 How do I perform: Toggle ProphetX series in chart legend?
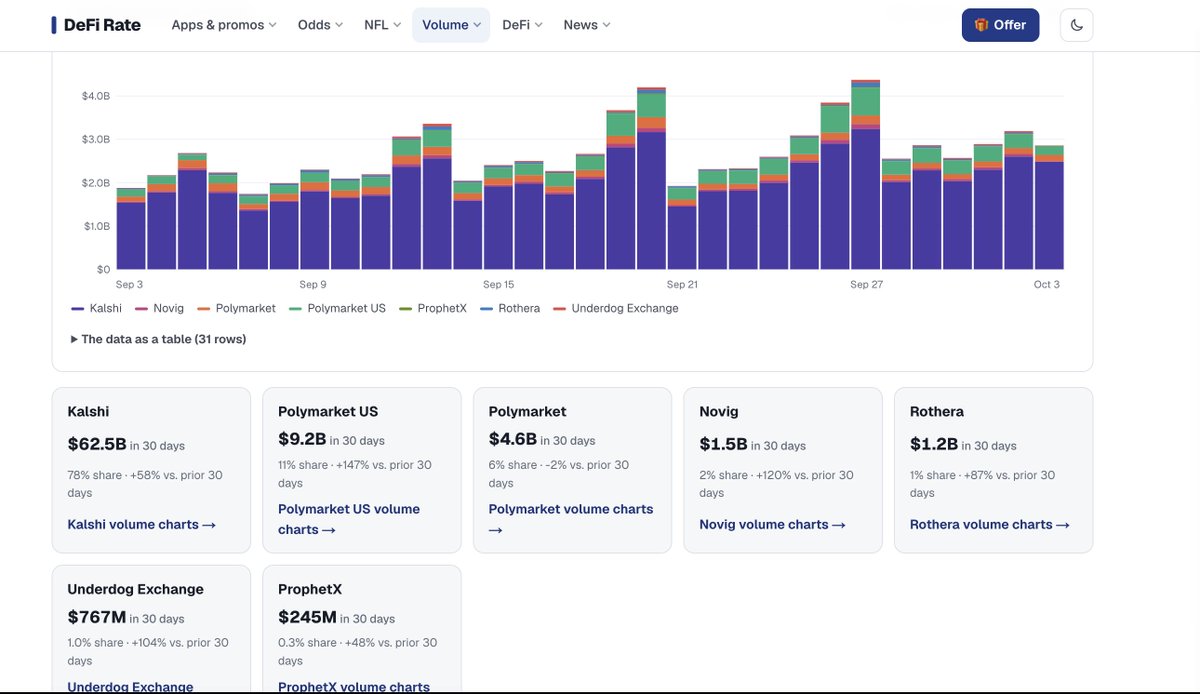[433, 308]
